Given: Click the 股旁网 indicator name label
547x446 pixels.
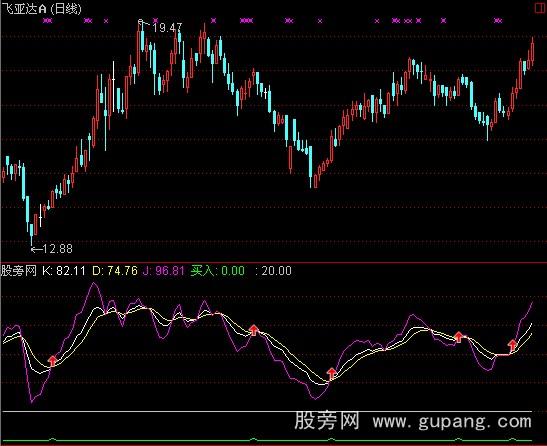Looking at the screenshot, I should [19, 271].
